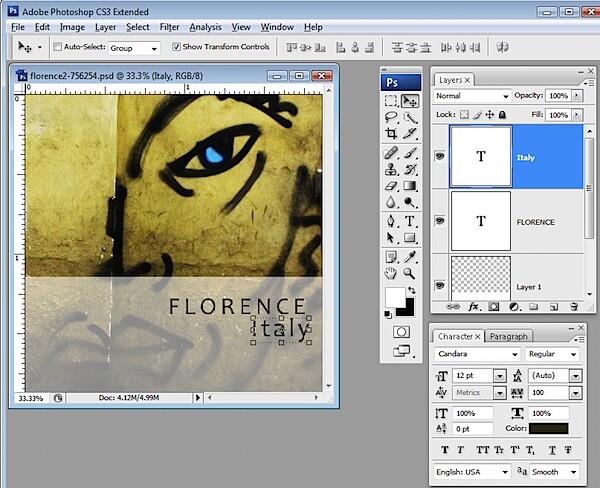
Task: Select the Eyedropper tool
Action: 409,257
